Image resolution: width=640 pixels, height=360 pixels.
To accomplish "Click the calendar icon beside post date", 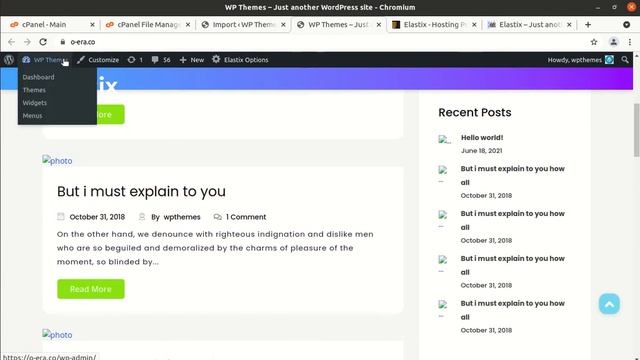I will point(61,217).
